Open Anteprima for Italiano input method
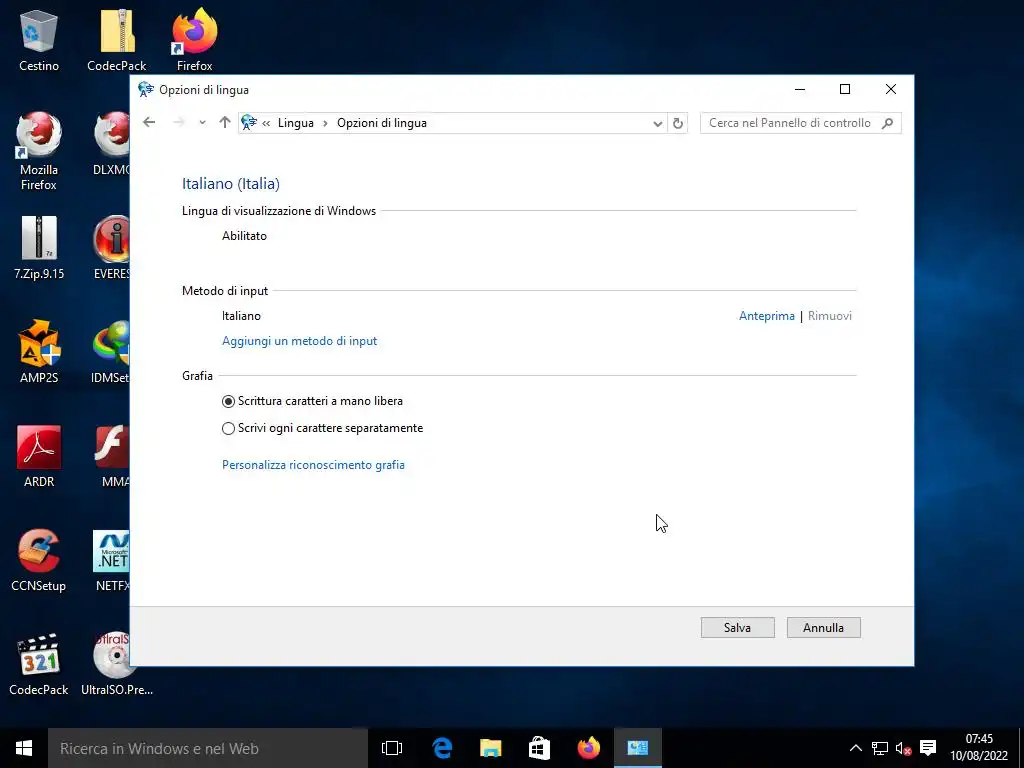1024x768 pixels. 767,316
